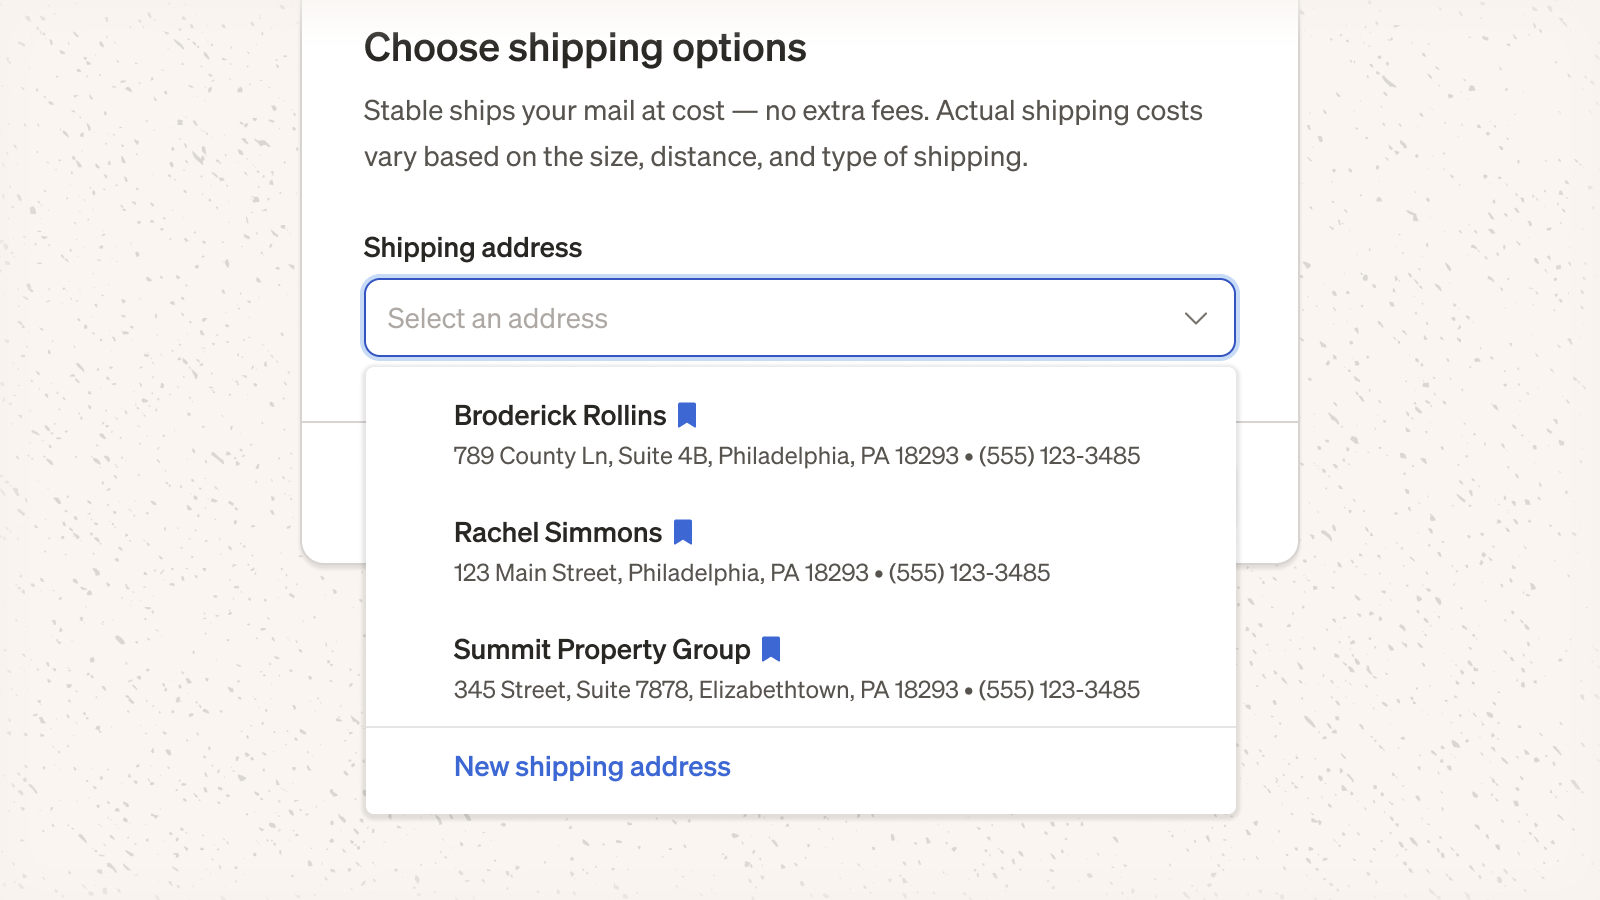Click the bookmark icon beside Broderick Rollins
Image resolution: width=1600 pixels, height=900 pixels.
(x=687, y=415)
